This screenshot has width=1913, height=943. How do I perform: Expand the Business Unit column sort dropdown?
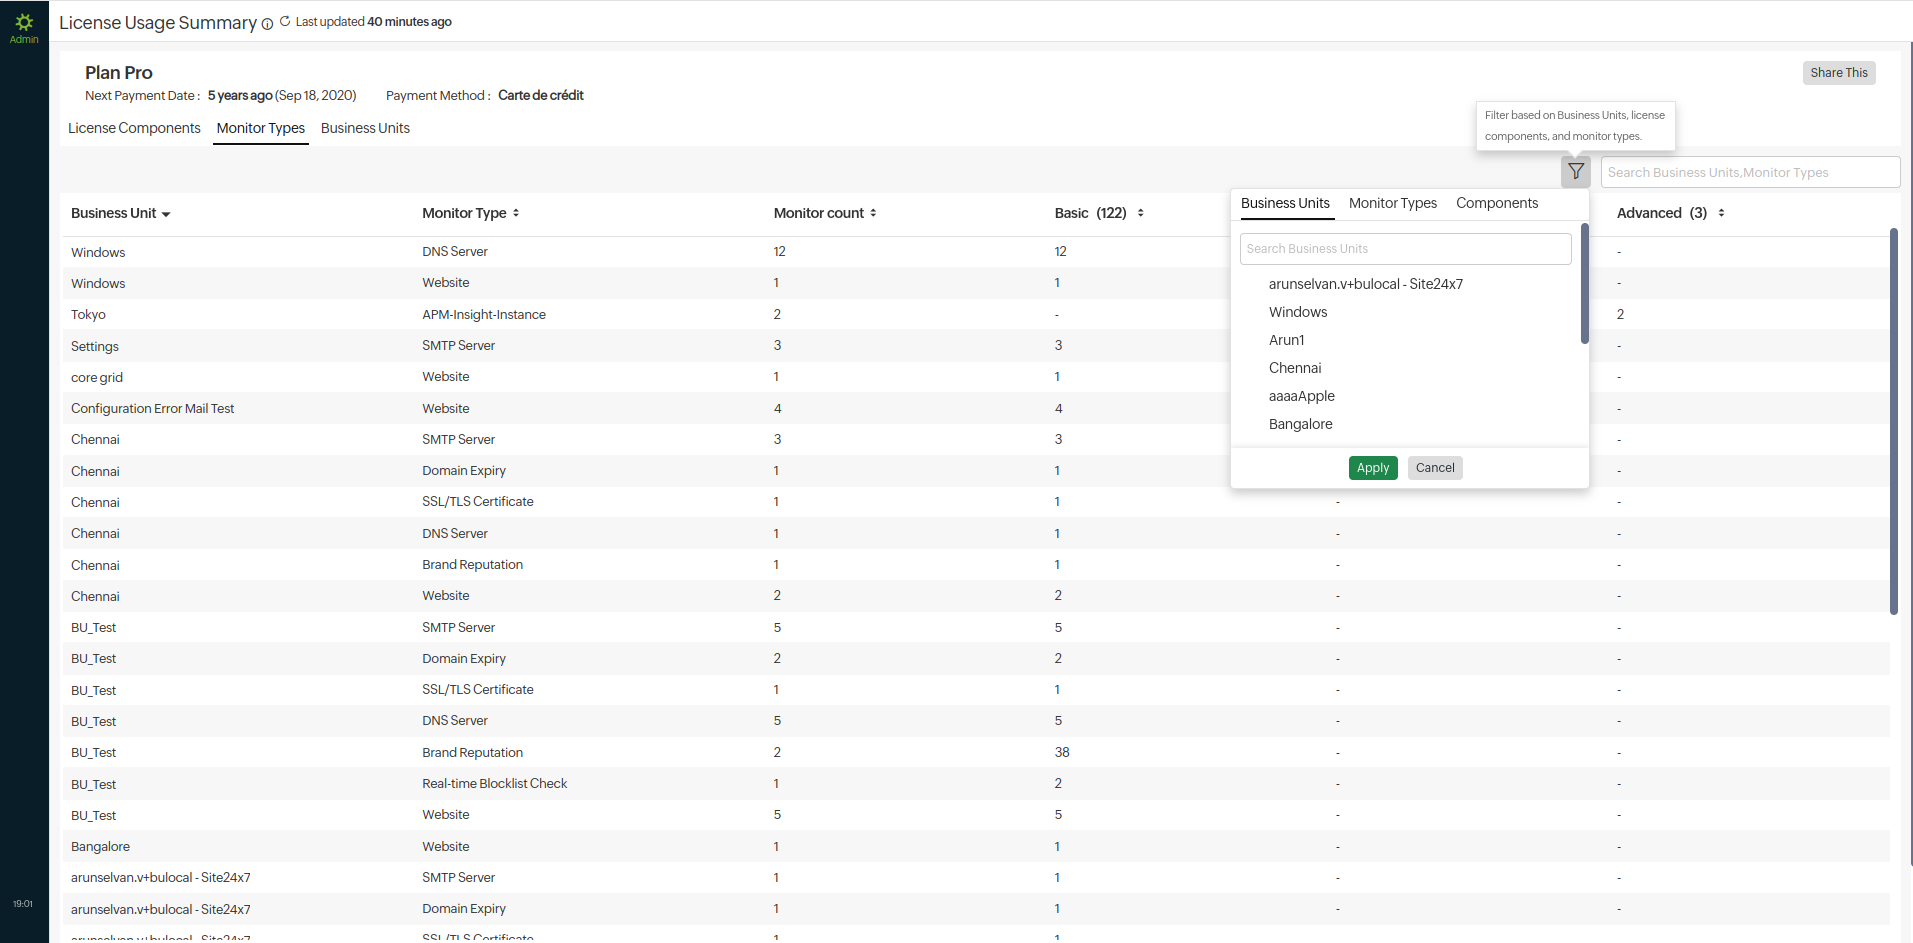pyautogui.click(x=166, y=214)
